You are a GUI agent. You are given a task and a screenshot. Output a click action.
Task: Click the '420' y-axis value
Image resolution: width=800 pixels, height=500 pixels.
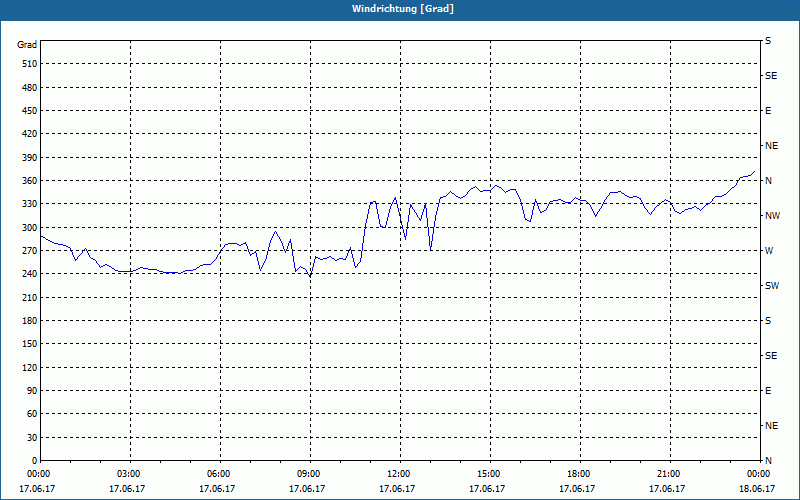click(x=30, y=134)
